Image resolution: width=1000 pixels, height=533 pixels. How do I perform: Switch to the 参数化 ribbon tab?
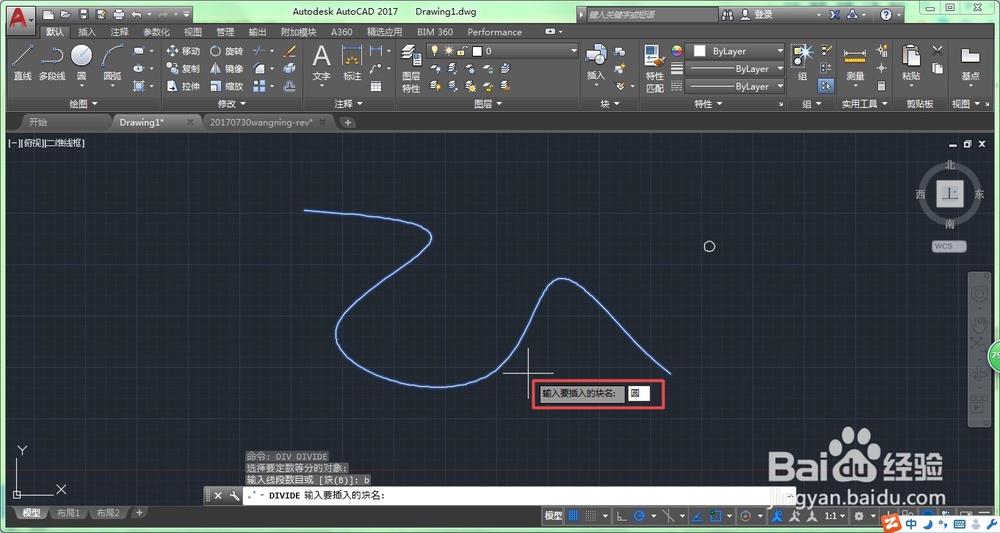coord(156,32)
